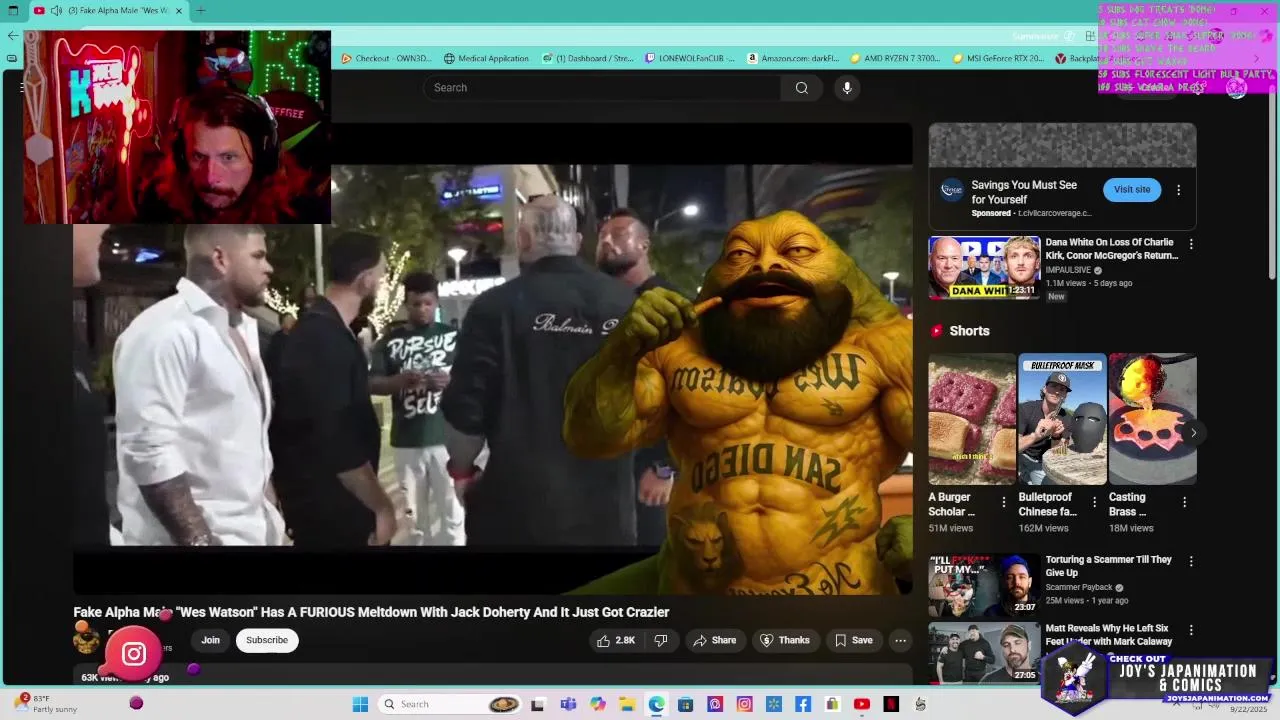Open Microsoft Teams from the taskbar

click(568, 704)
